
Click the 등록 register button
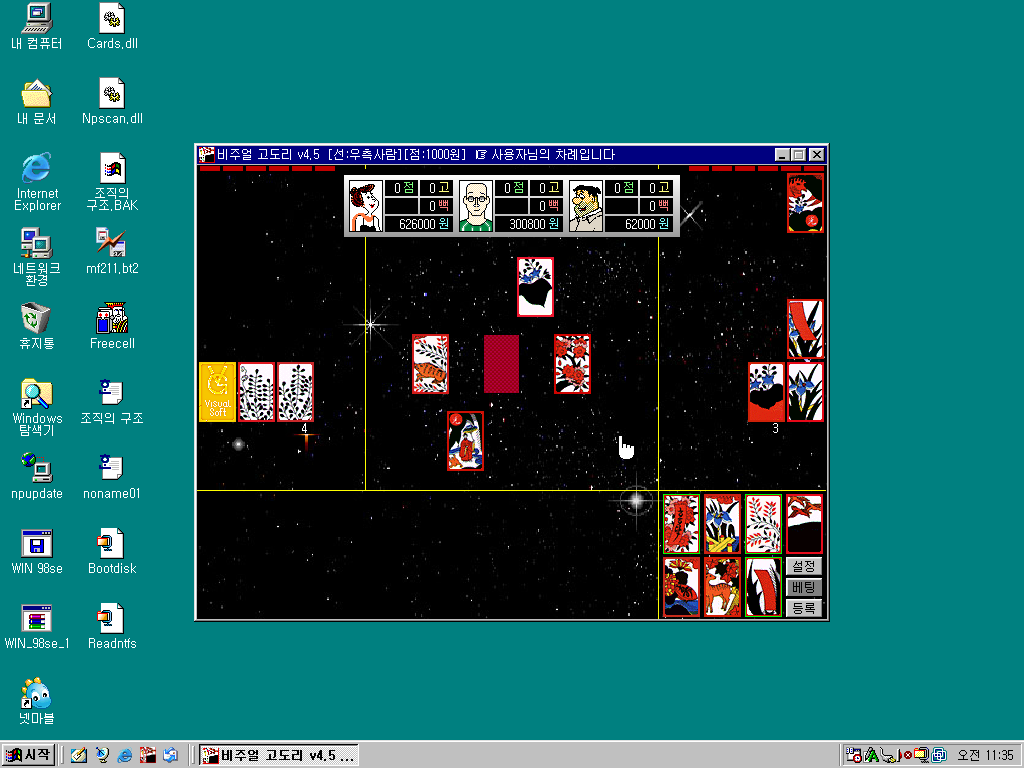point(804,608)
